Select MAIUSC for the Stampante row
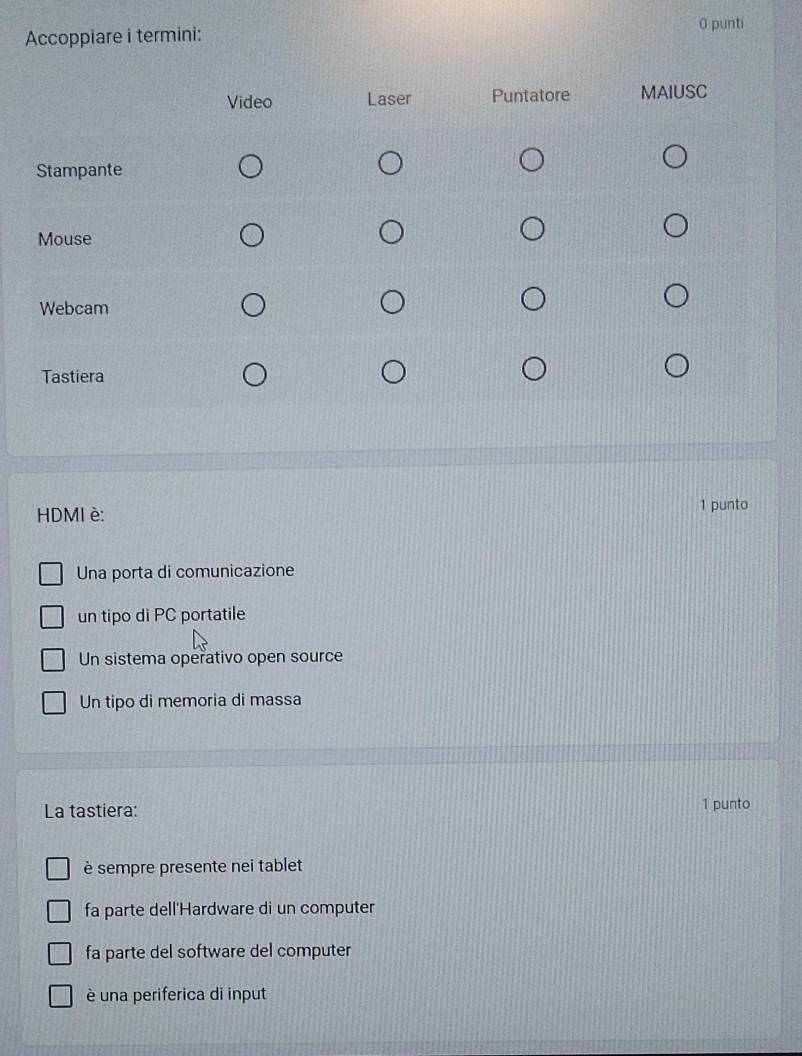The height and width of the screenshot is (1056, 802). point(675,157)
